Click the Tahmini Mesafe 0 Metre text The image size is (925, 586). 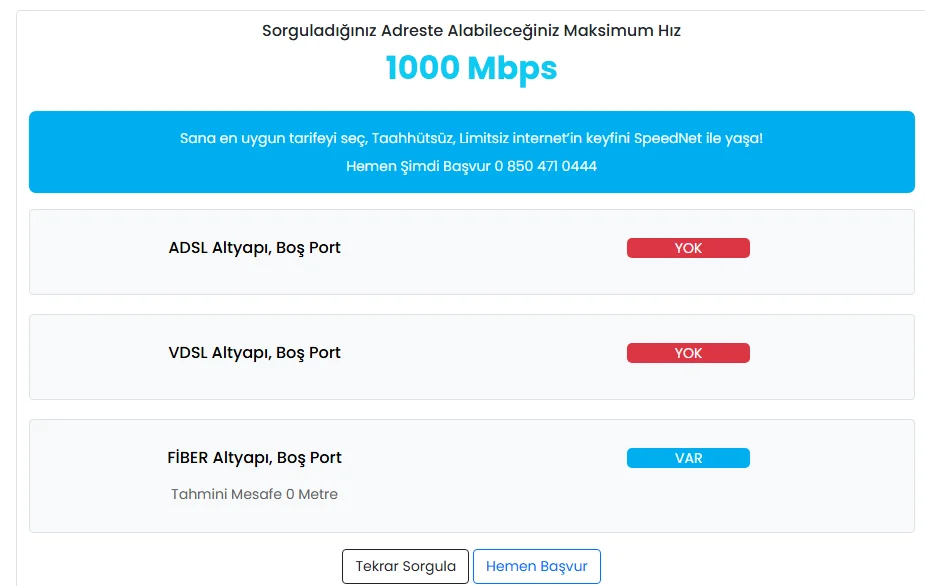point(254,494)
